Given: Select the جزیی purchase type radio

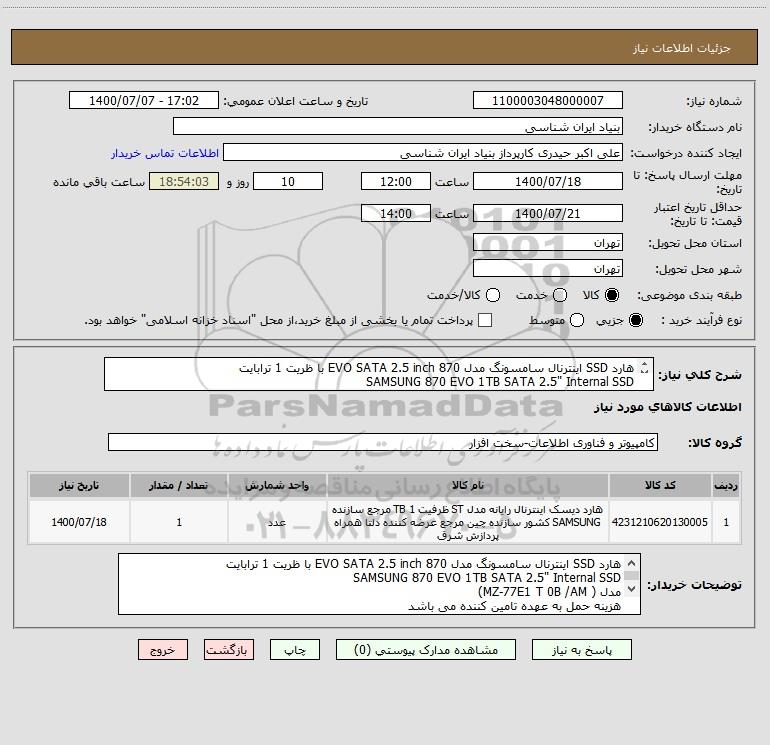Looking at the screenshot, I should tap(635, 320).
